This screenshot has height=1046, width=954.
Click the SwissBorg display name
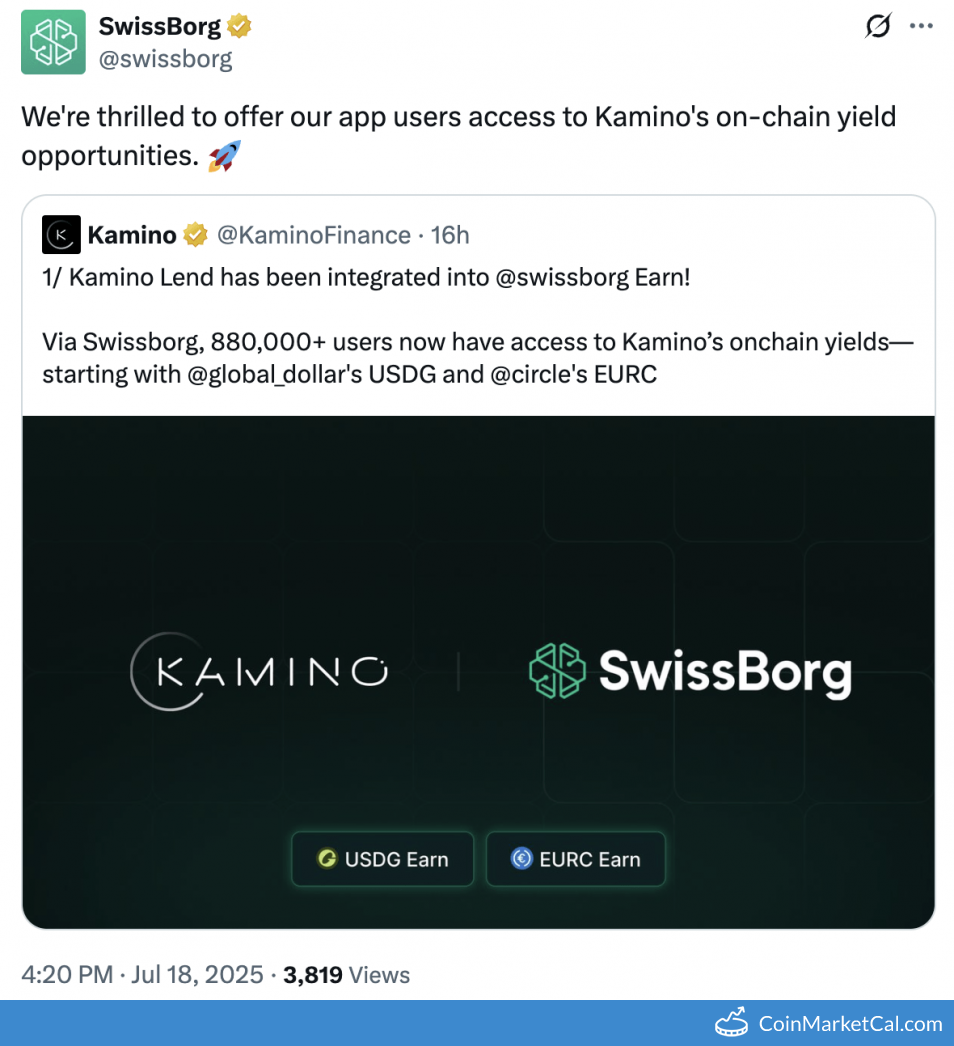coord(160,27)
